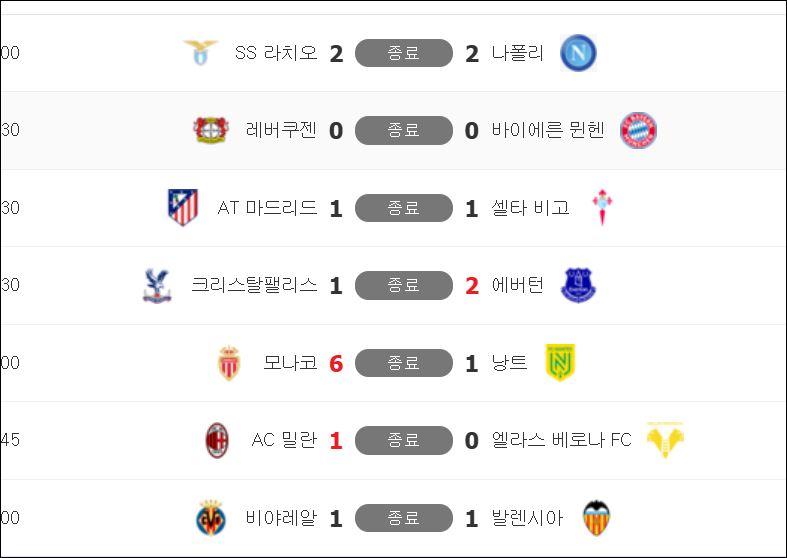
Task: Click the Valencia team crest
Action: pyautogui.click(x=597, y=518)
